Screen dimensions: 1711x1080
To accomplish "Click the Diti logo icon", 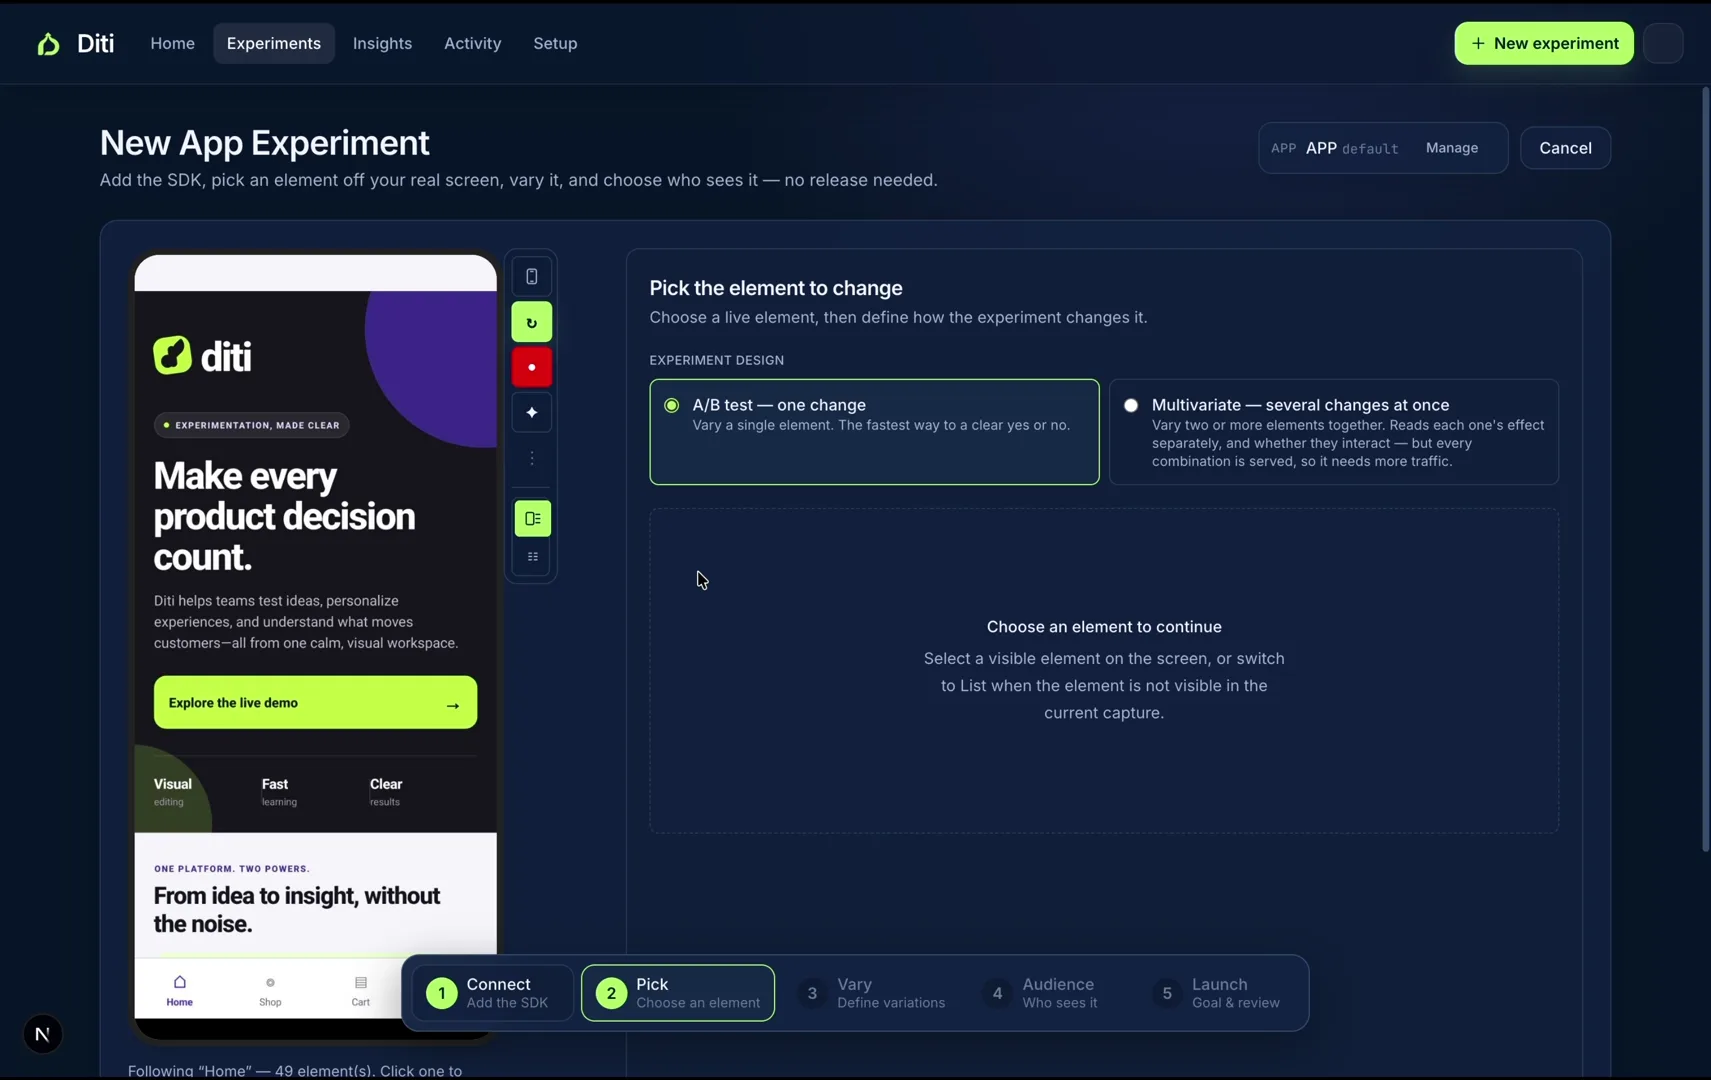I will (x=48, y=44).
